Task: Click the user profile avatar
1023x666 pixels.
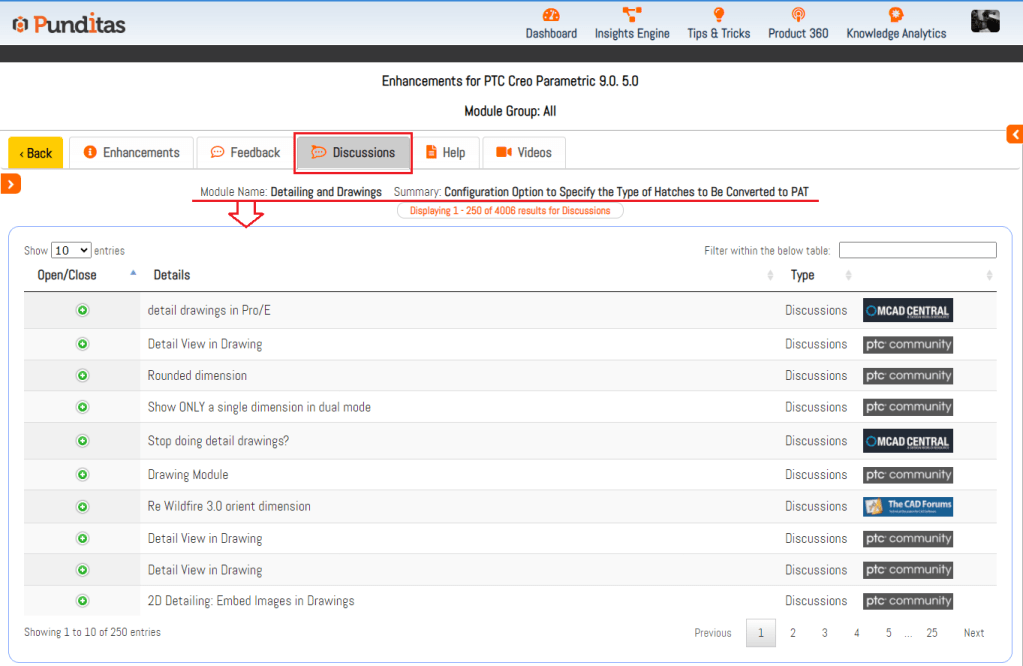Action: point(985,21)
